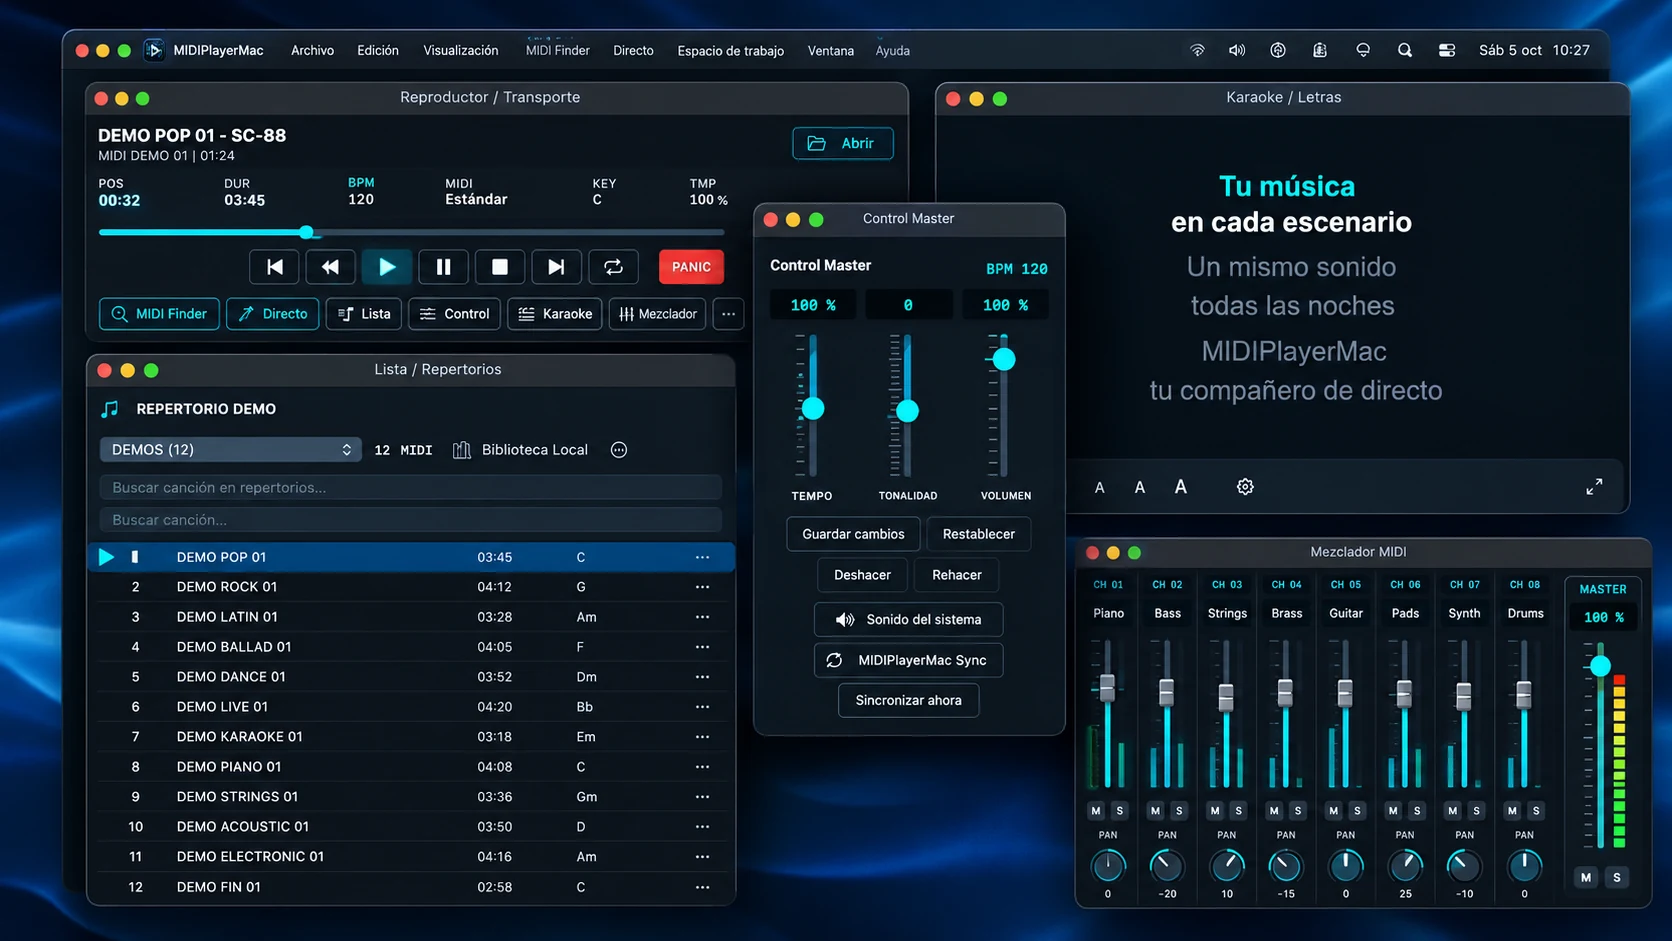Open the MIDI Finder toolbar button
1672x941 pixels.
(159, 314)
